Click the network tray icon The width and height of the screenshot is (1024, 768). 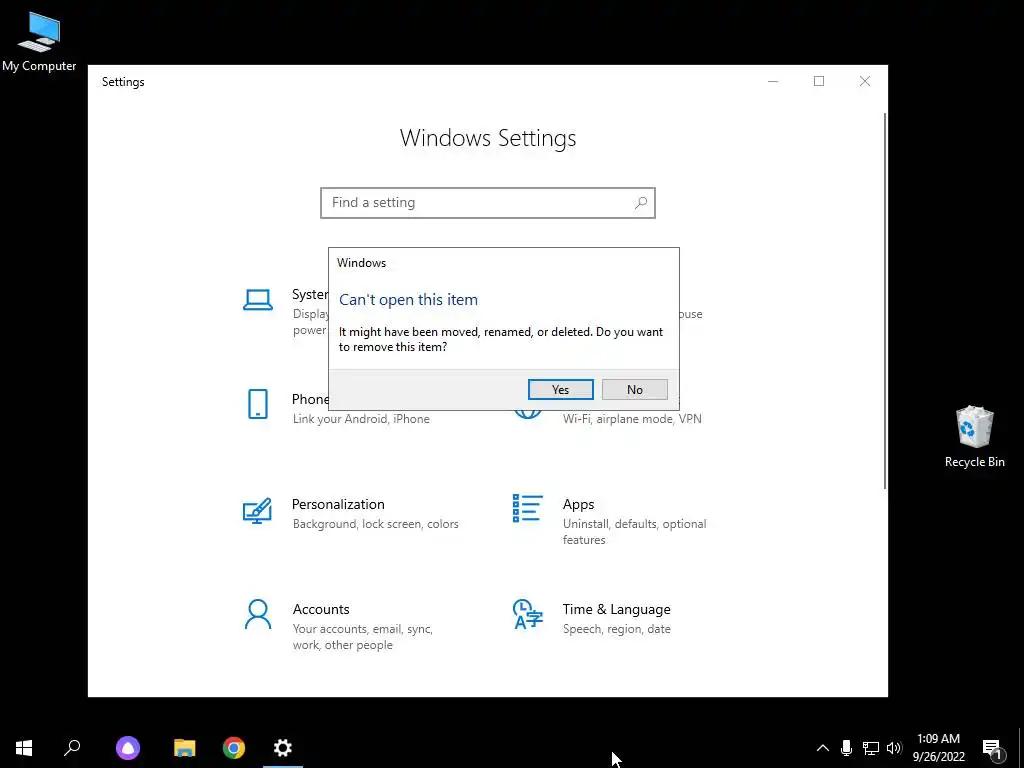click(x=871, y=748)
